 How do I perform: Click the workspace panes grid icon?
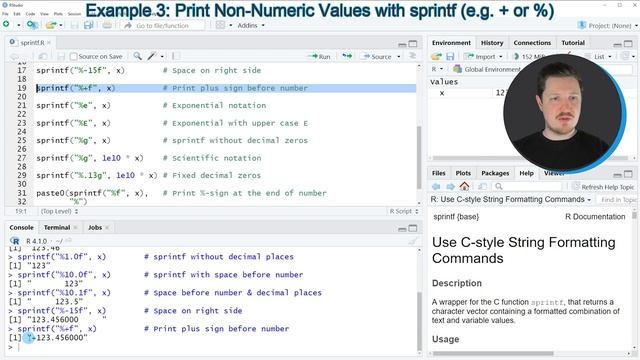220,25
